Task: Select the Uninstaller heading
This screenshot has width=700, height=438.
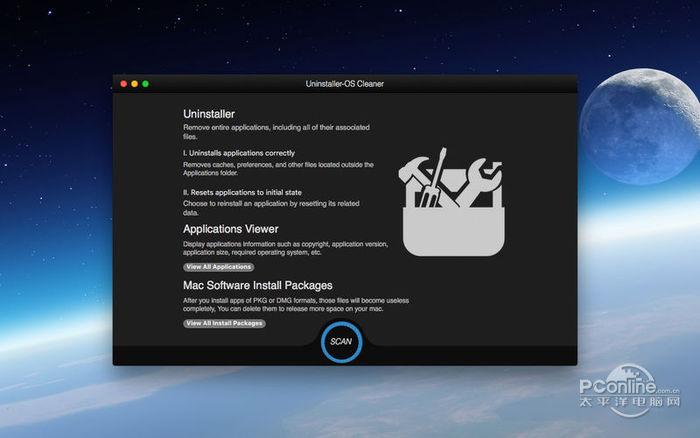Action: [209, 114]
